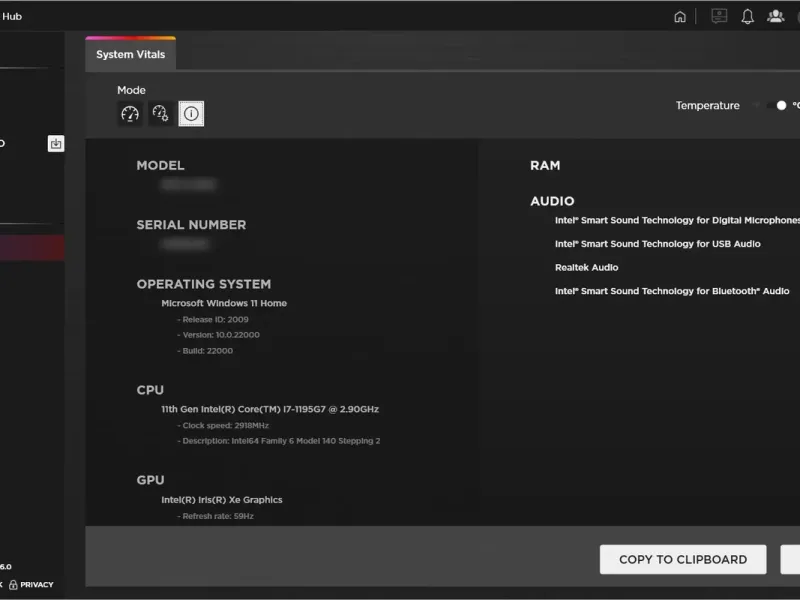The width and height of the screenshot is (800, 600).
Task: Click the Realtek Audio entry
Action: 587,267
